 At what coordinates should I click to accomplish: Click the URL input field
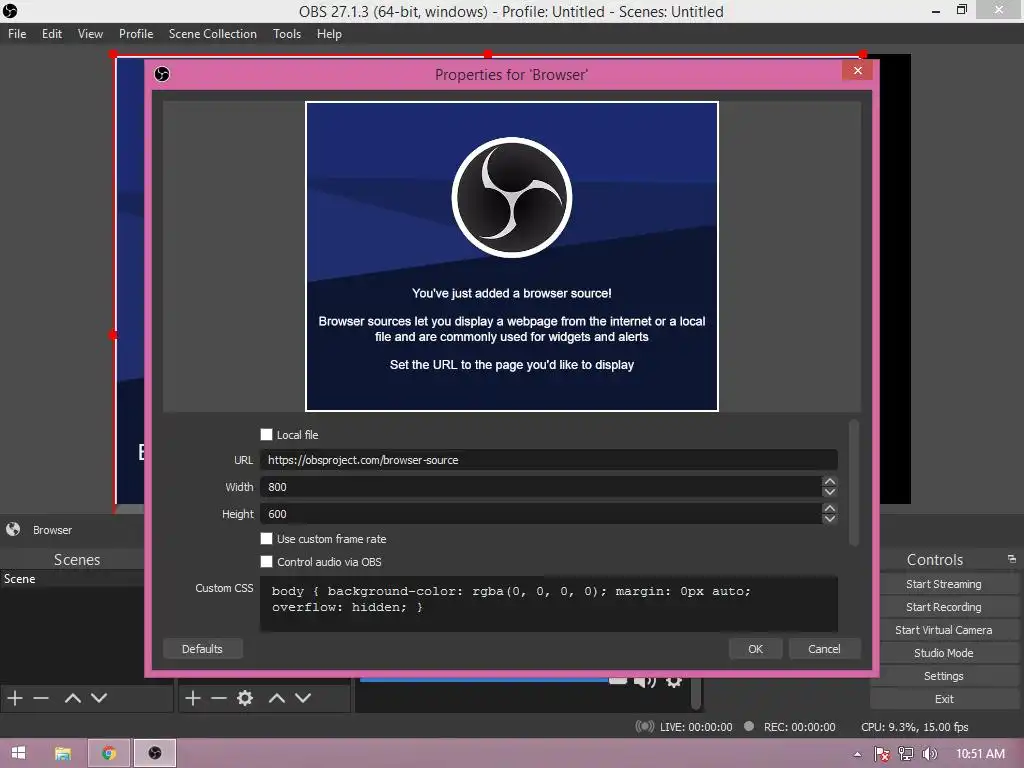(x=549, y=460)
